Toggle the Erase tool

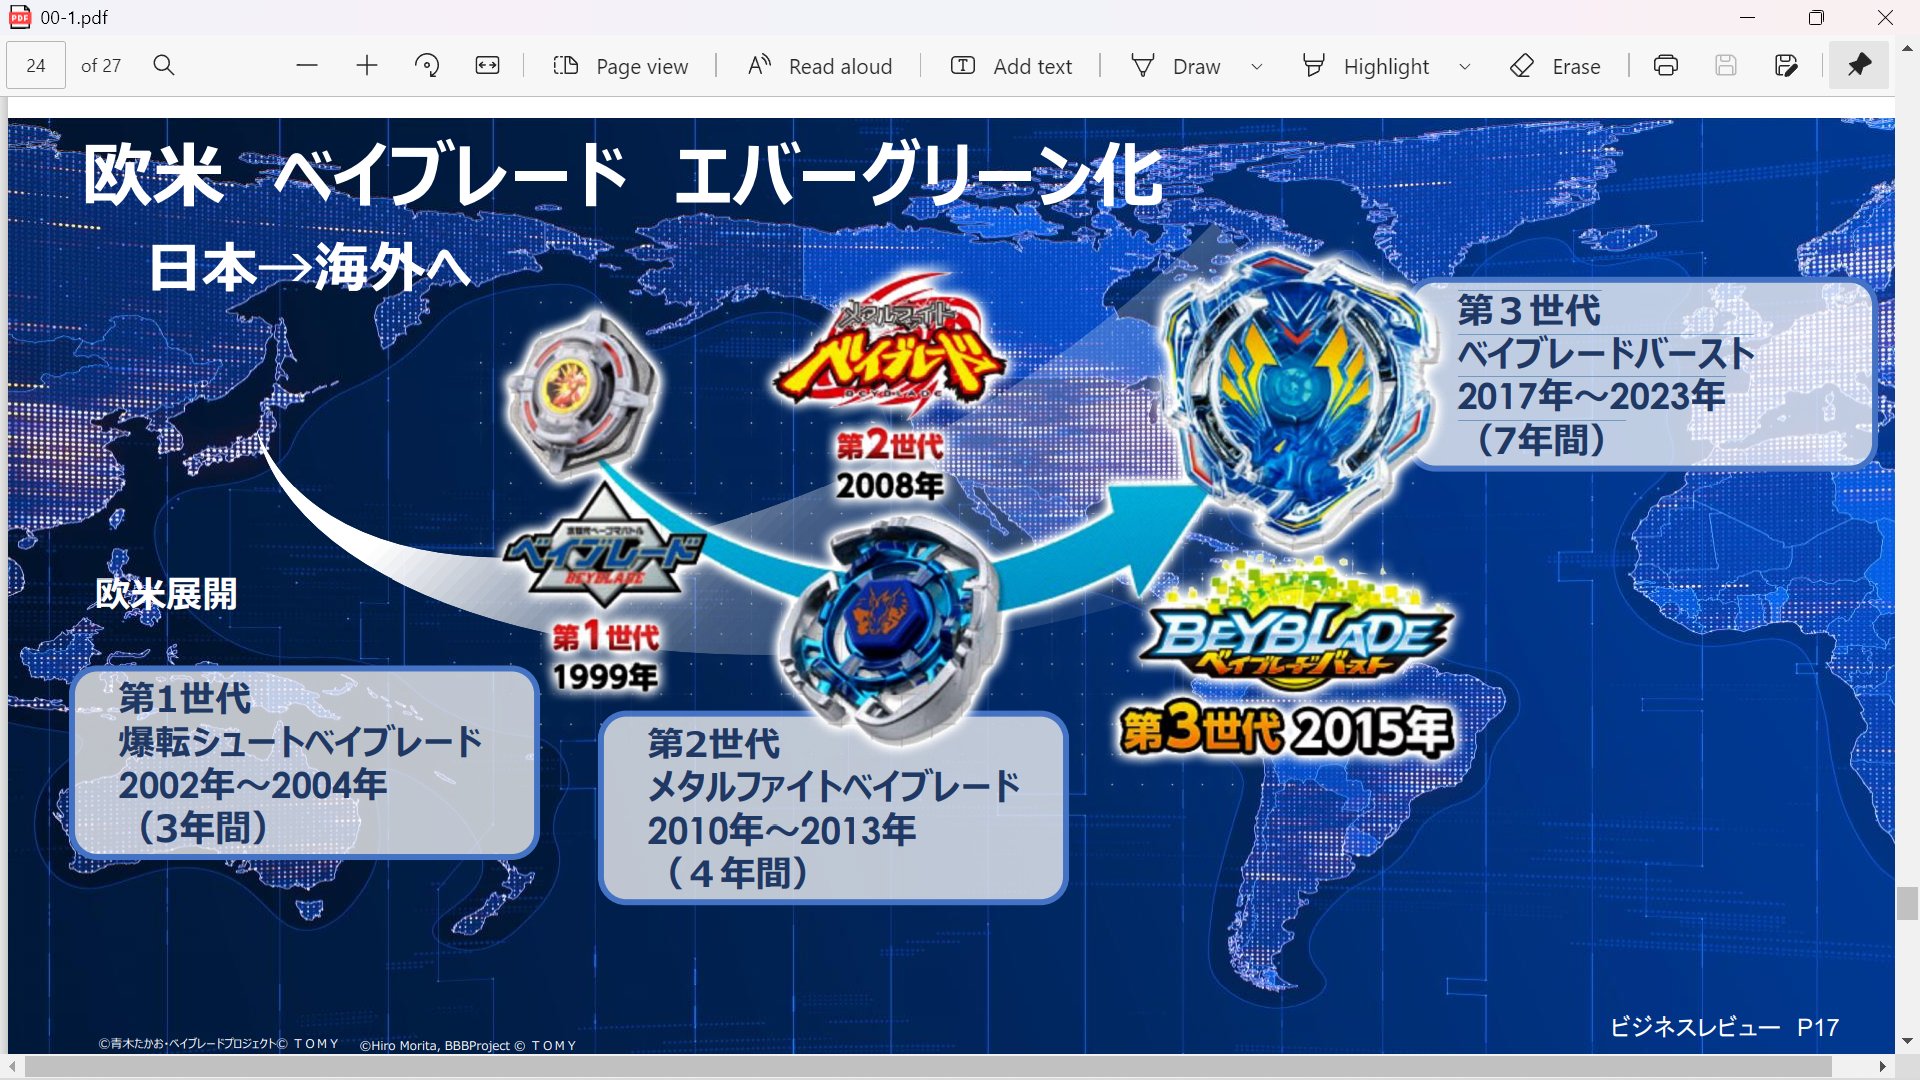(x=1555, y=66)
